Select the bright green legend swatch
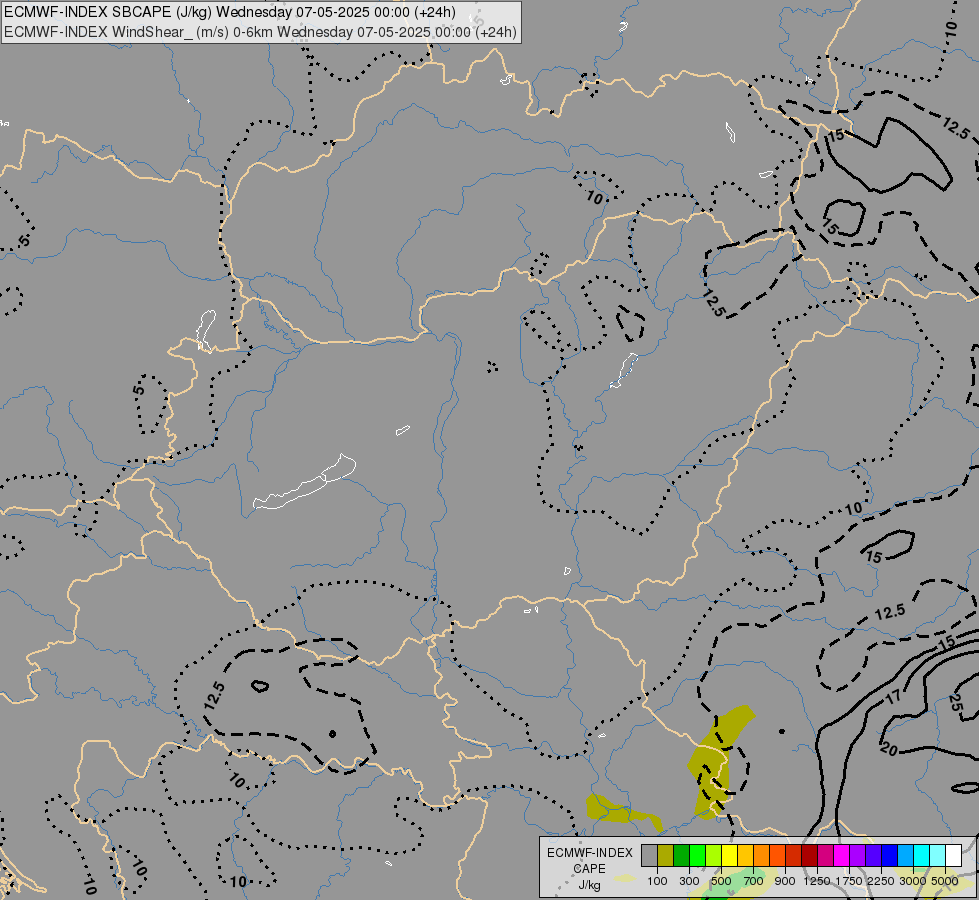Screen dimensions: 979x900 697,855
